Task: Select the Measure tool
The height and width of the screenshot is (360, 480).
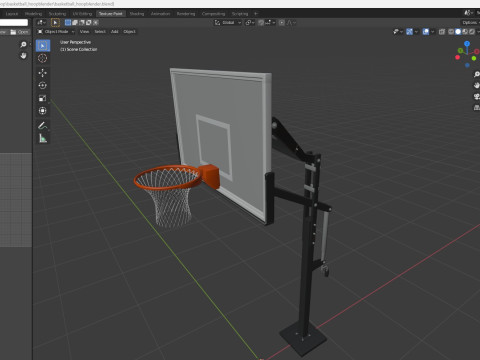Action: click(x=43, y=138)
